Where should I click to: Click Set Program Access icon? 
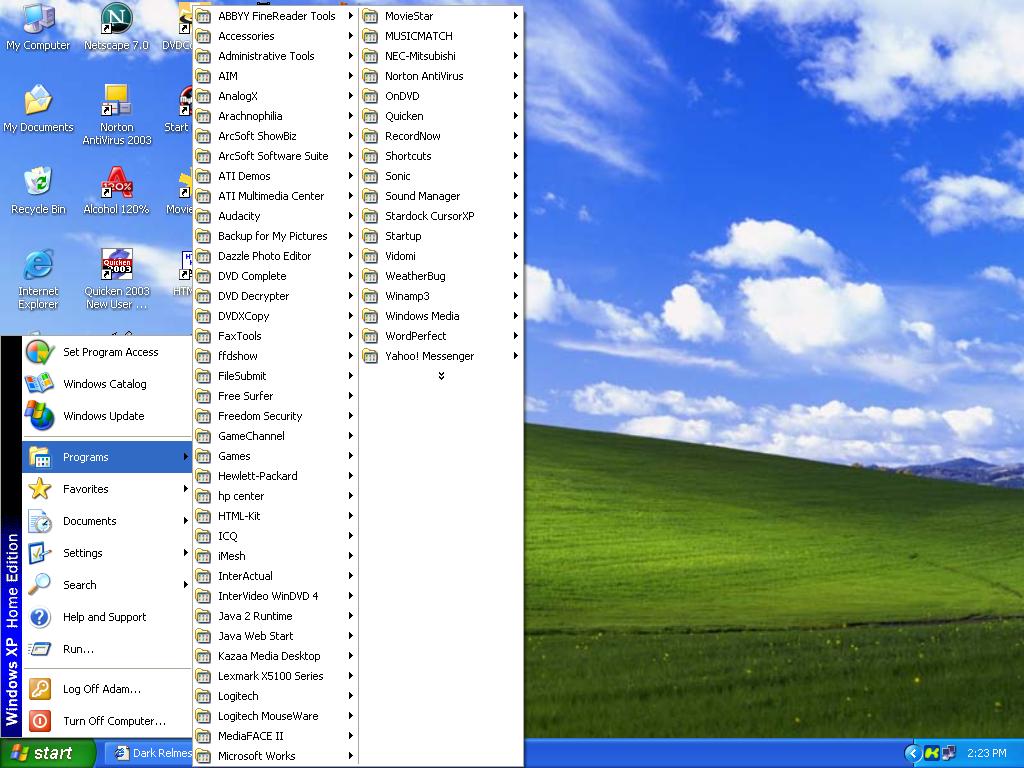click(x=40, y=352)
